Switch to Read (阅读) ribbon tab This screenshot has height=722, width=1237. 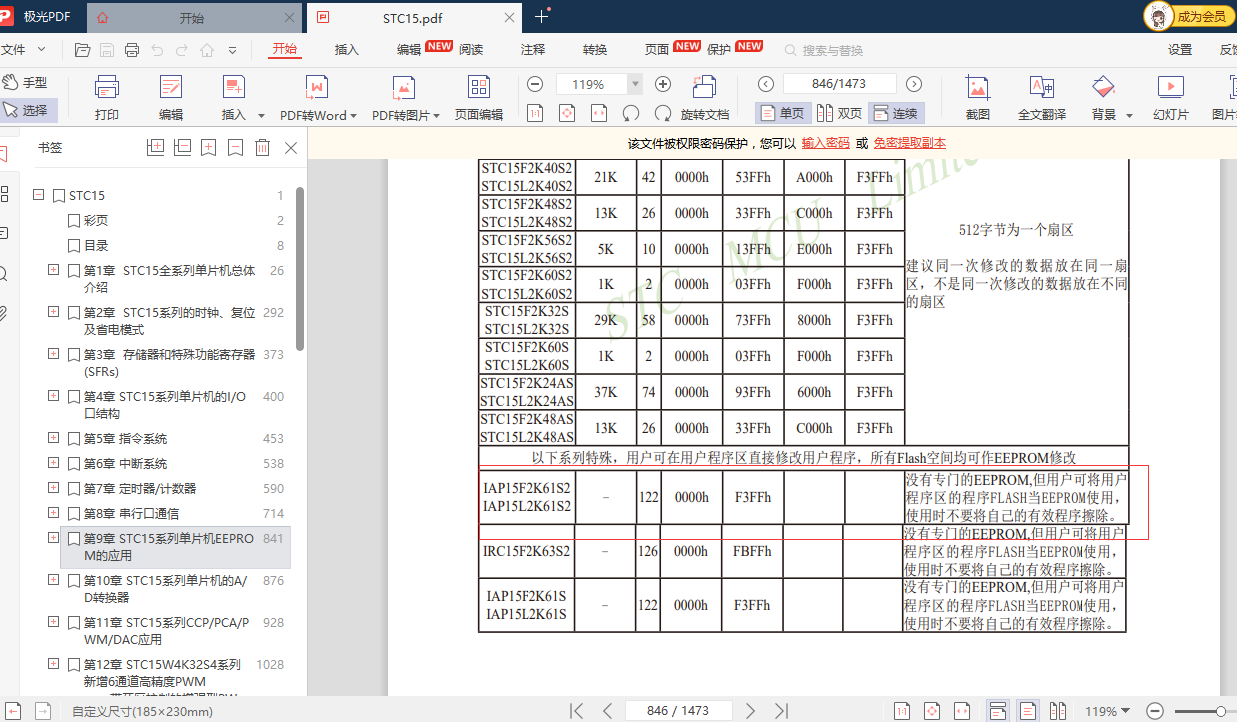[471, 50]
